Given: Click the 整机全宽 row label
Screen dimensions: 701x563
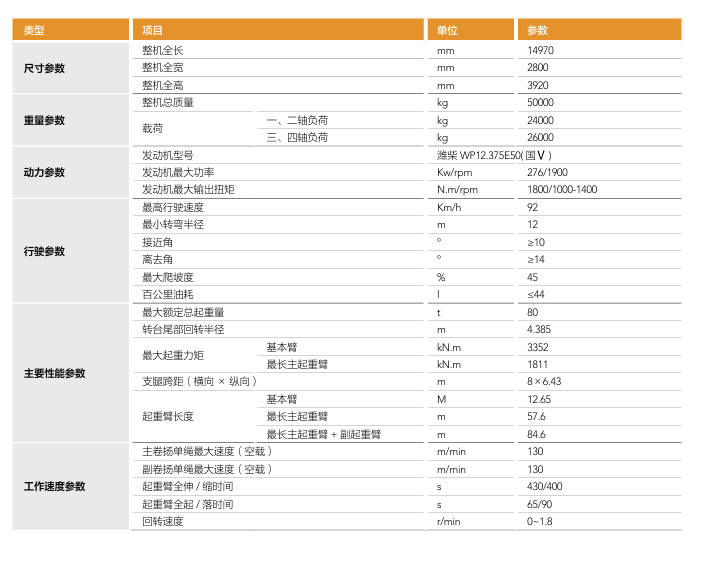Looking at the screenshot, I should pos(163,68).
